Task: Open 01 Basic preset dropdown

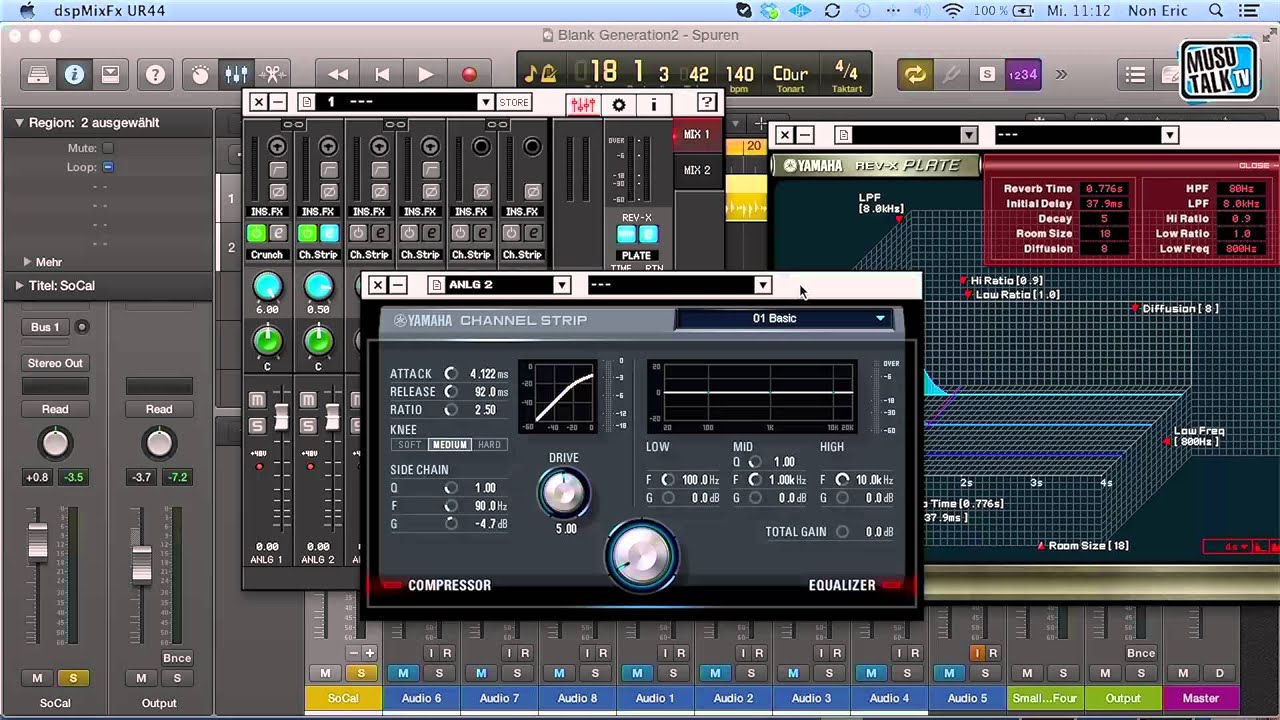Action: [784, 318]
